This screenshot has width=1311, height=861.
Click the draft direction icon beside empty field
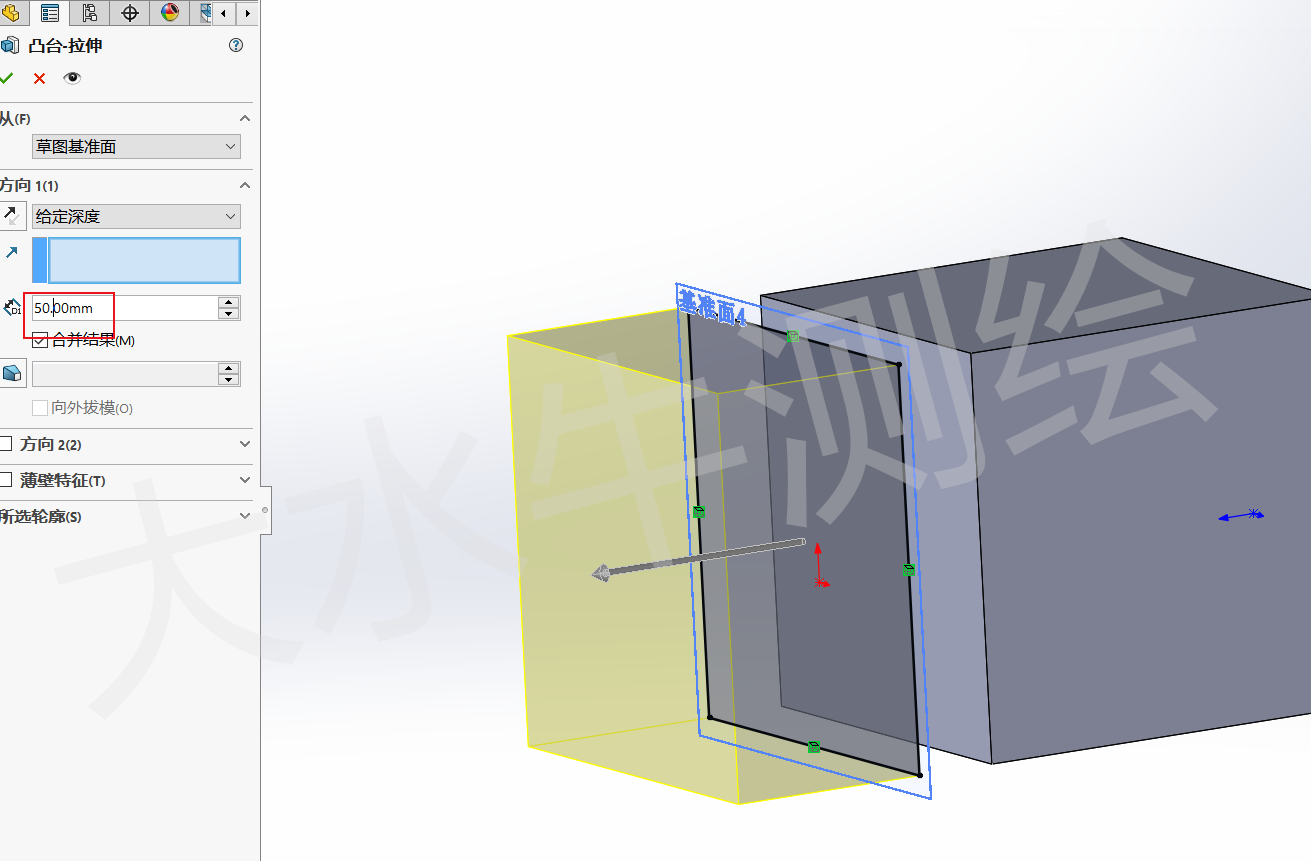point(14,372)
